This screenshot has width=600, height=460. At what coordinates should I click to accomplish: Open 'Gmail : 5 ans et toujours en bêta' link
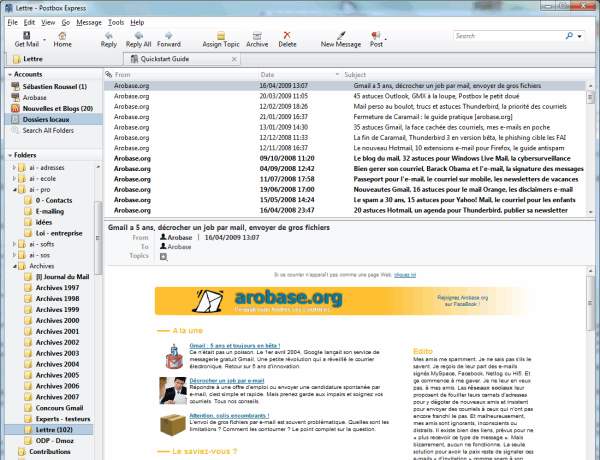(x=235, y=345)
